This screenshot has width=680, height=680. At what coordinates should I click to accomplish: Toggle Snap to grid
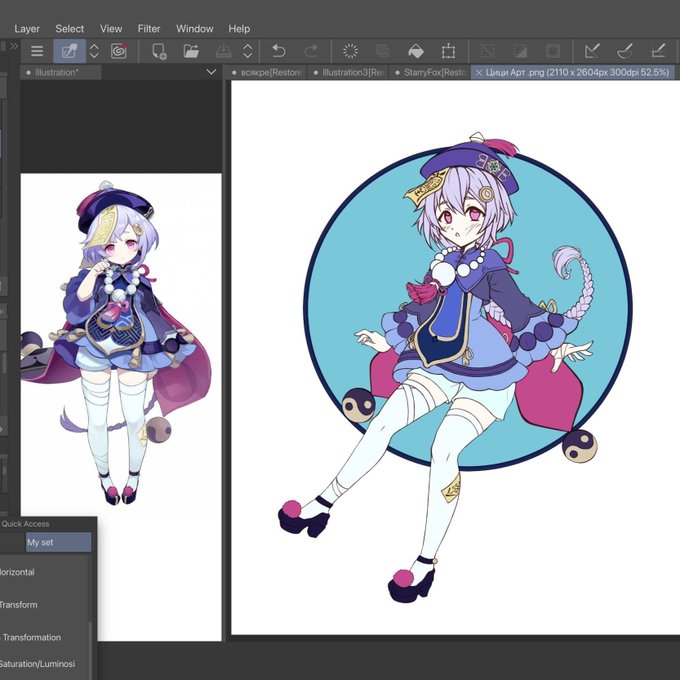658,51
